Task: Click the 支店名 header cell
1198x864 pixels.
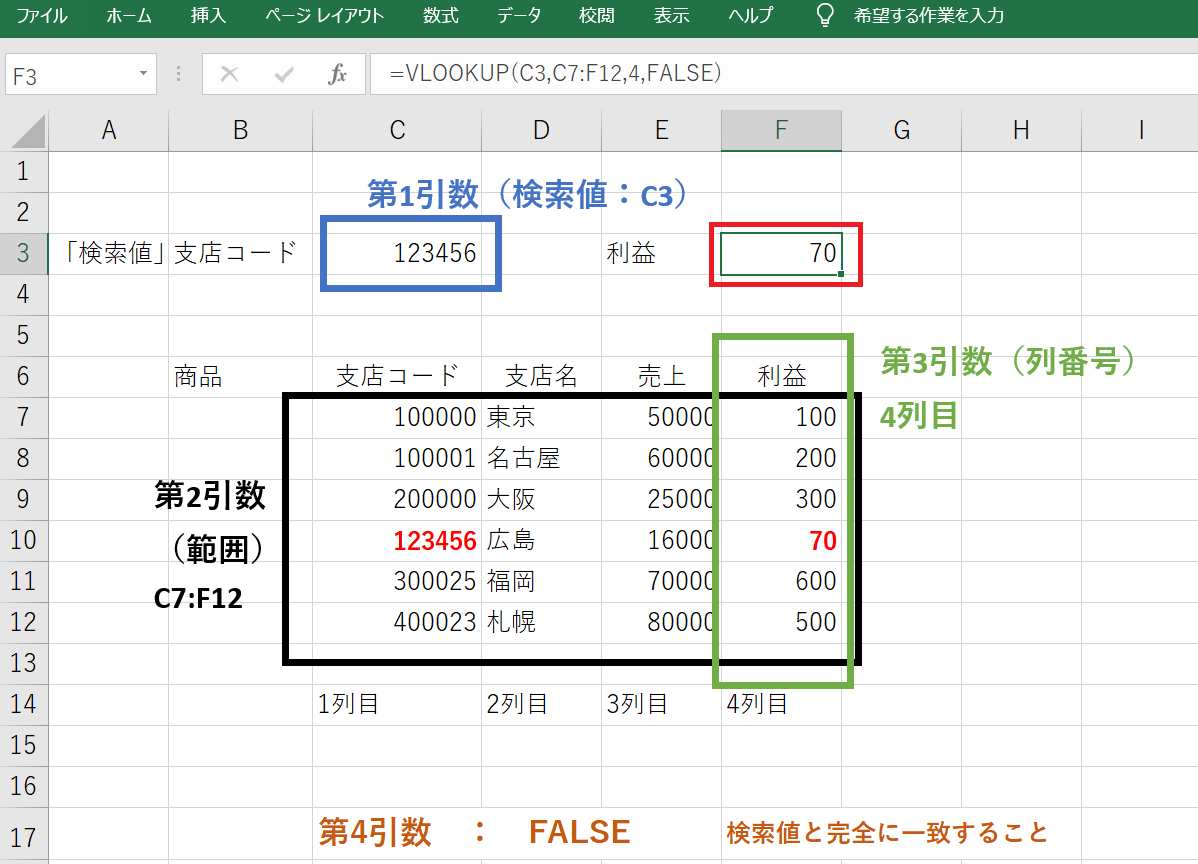Action: click(542, 376)
